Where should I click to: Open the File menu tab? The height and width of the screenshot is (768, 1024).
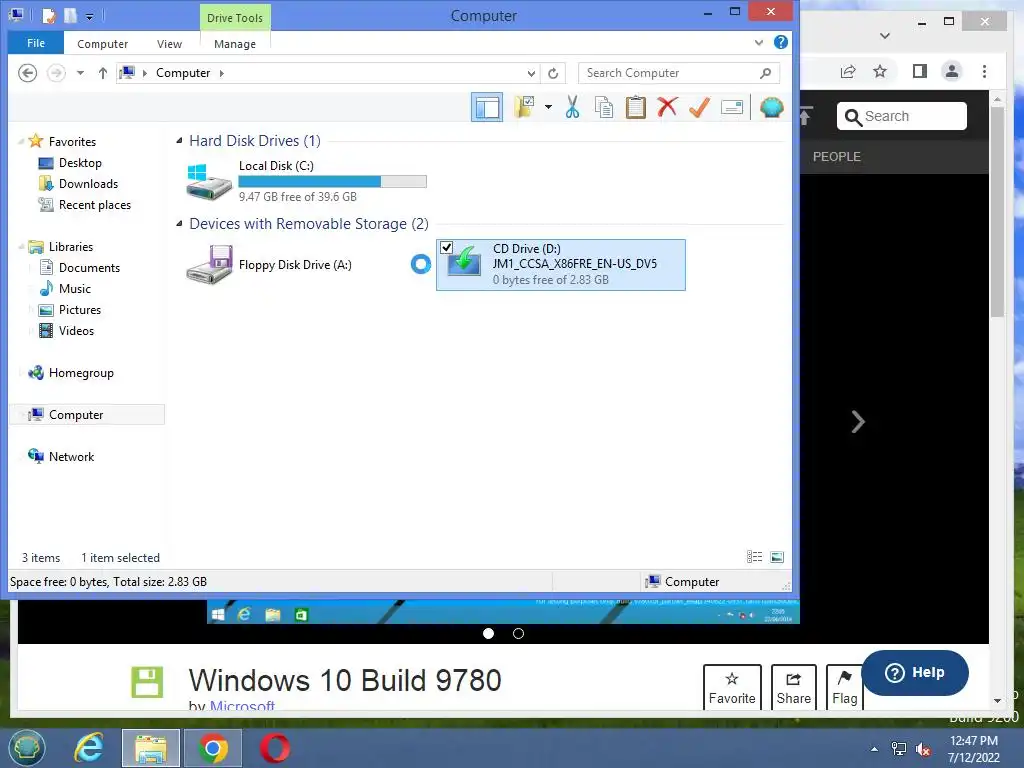36,43
